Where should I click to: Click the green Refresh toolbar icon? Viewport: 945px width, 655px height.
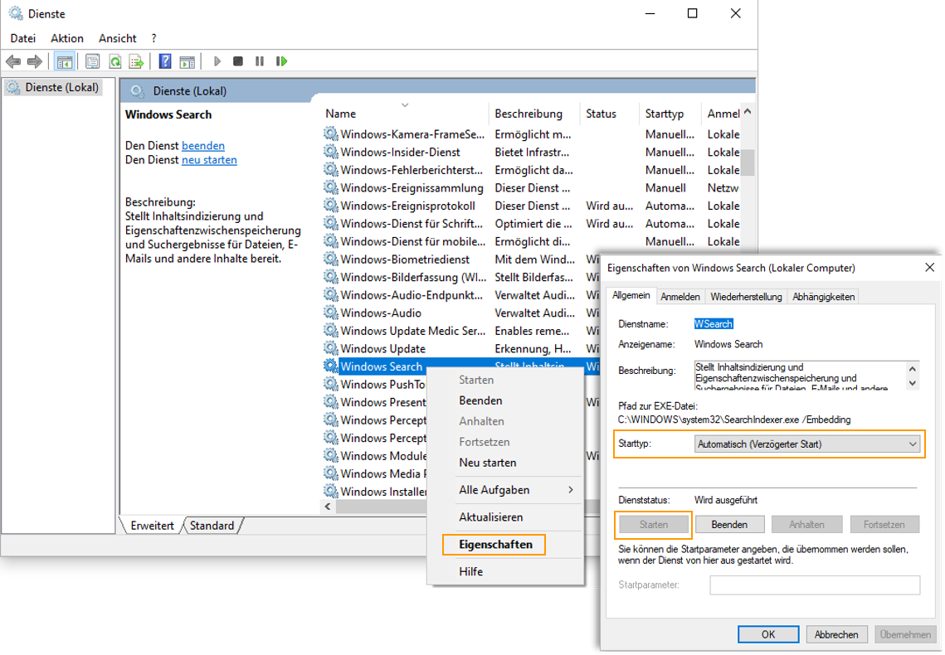pos(115,61)
